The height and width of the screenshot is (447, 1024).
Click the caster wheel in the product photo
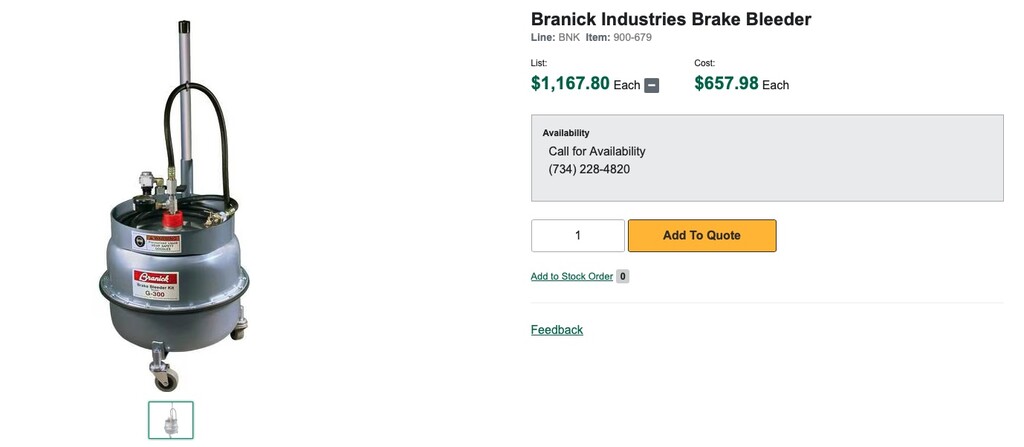click(x=164, y=378)
